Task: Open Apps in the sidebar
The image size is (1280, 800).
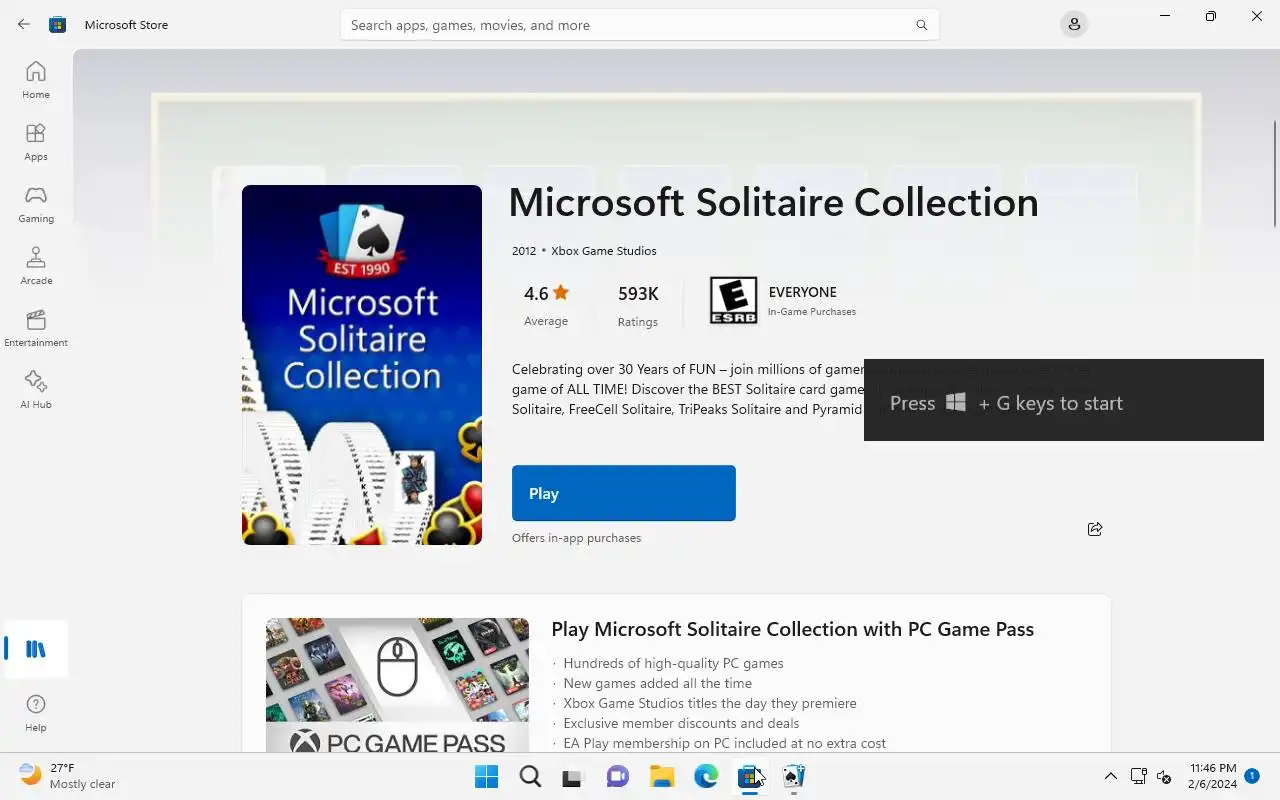Action: click(x=36, y=142)
